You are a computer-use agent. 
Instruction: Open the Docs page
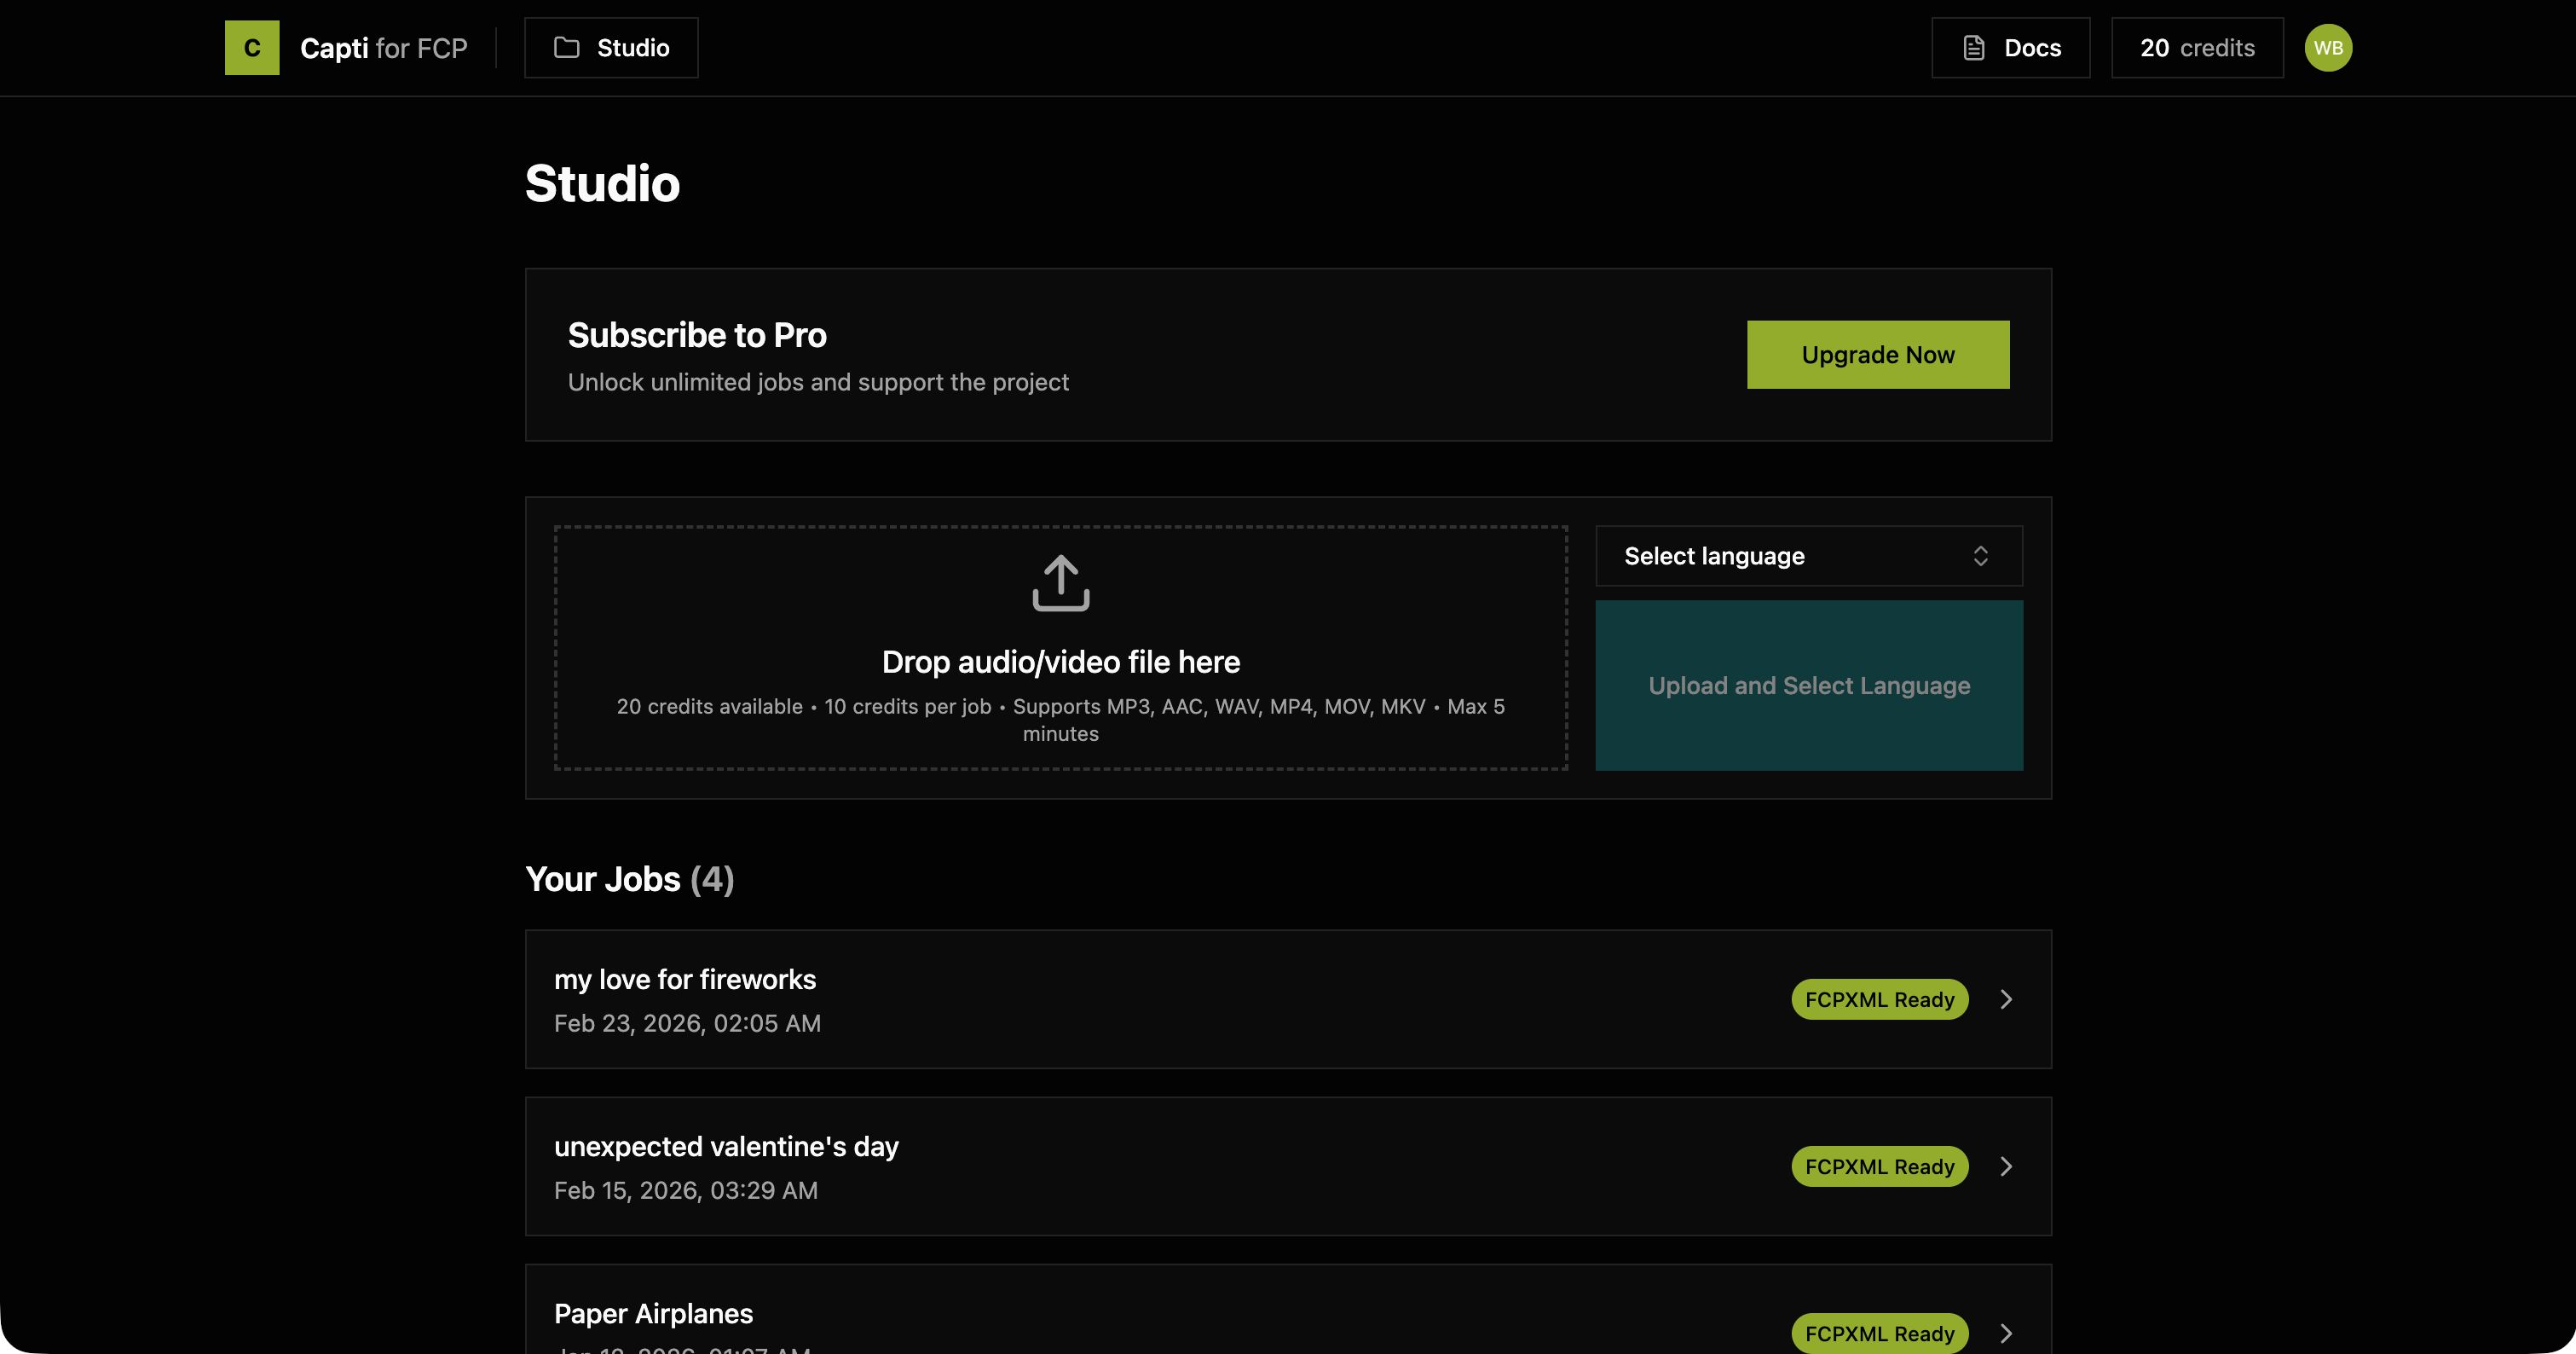(2010, 47)
